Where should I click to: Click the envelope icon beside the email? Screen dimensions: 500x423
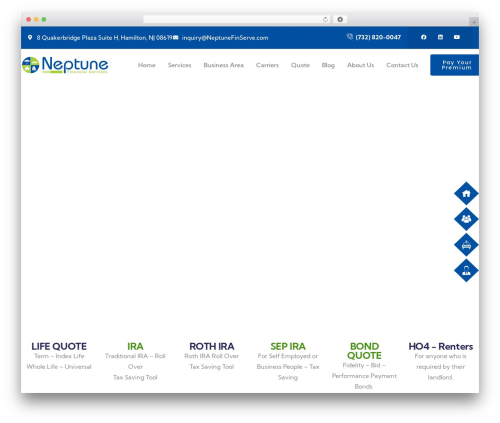176,37
